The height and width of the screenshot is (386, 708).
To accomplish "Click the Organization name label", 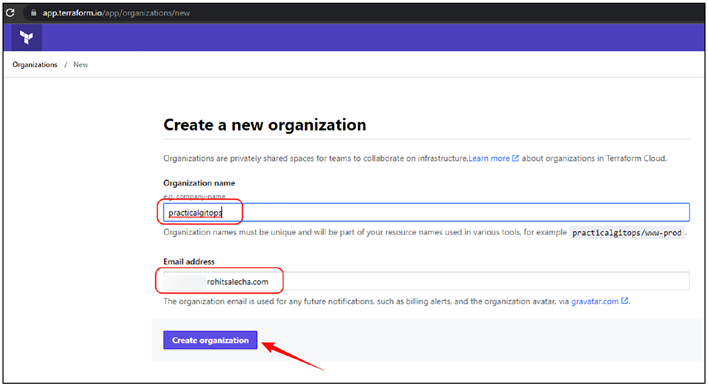I will tap(199, 183).
